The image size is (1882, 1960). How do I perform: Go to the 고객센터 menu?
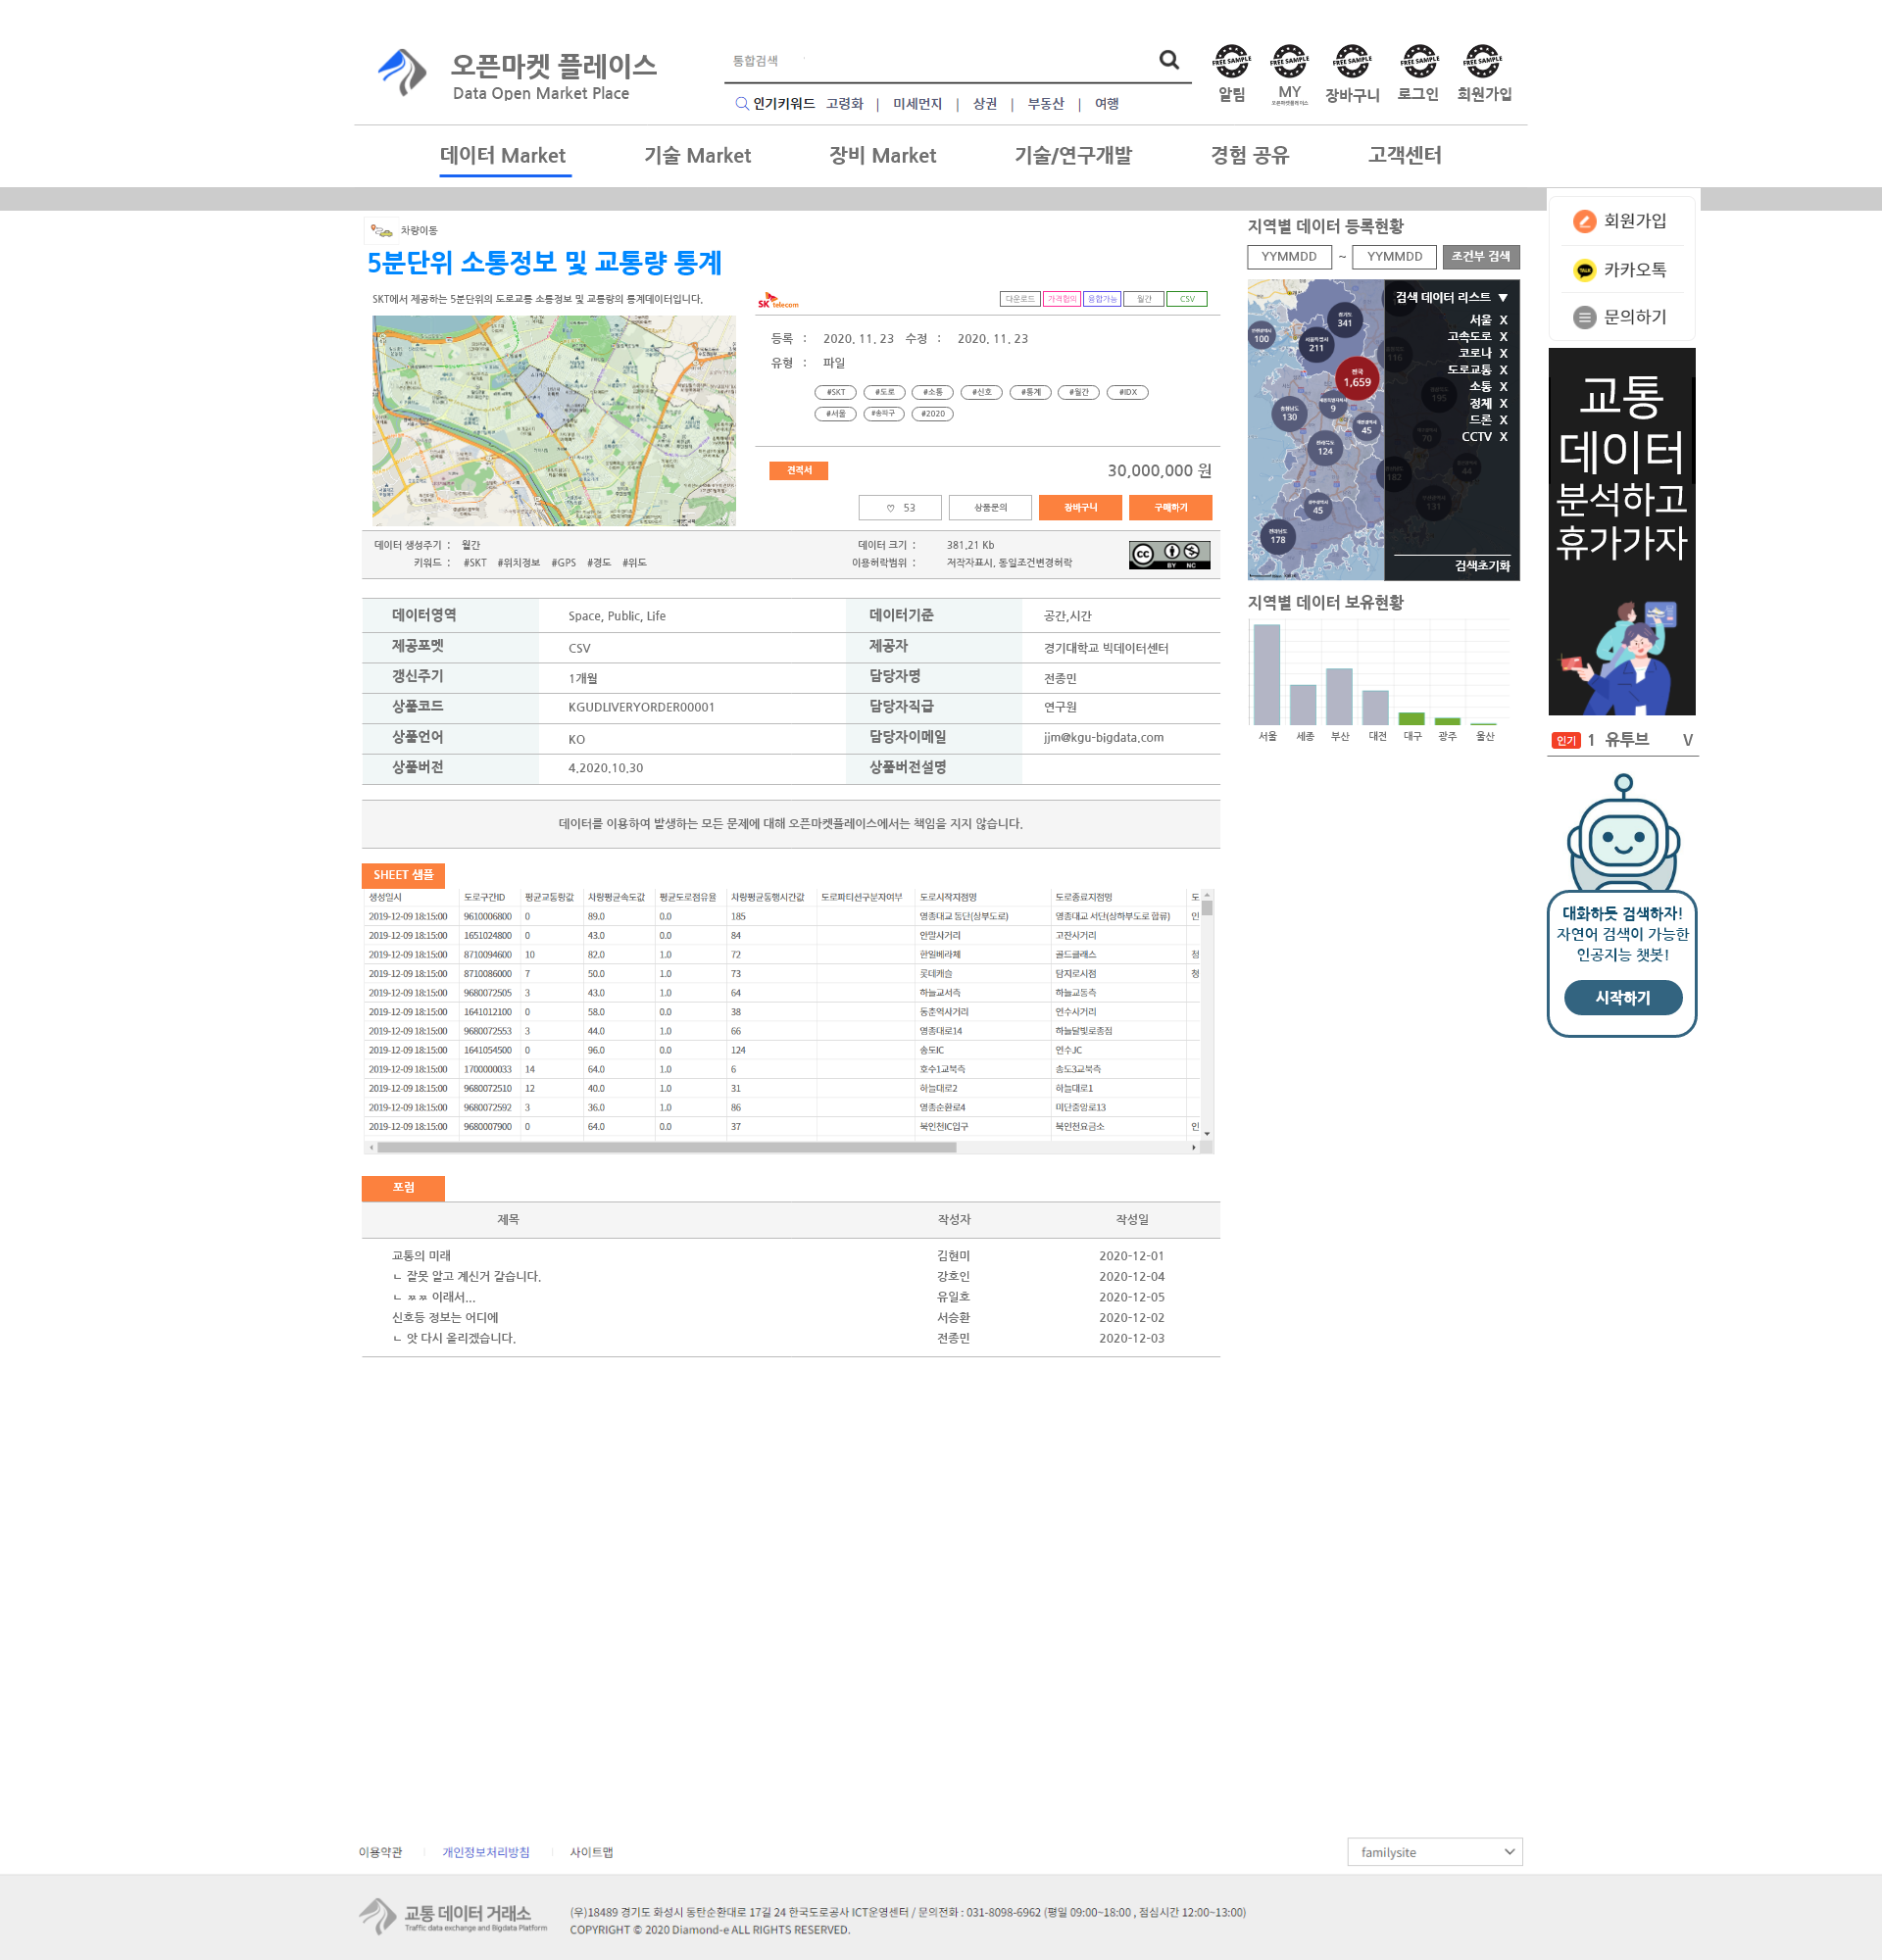[x=1404, y=156]
